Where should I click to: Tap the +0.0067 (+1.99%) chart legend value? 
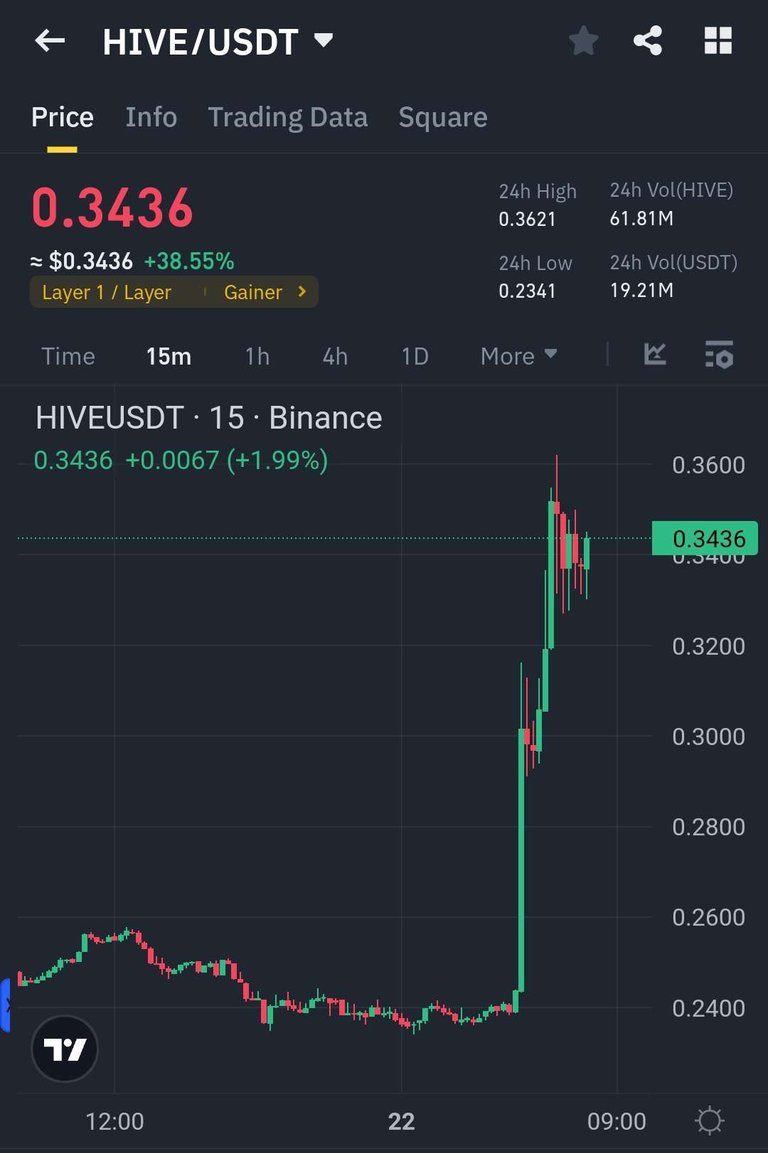pyautogui.click(x=227, y=460)
